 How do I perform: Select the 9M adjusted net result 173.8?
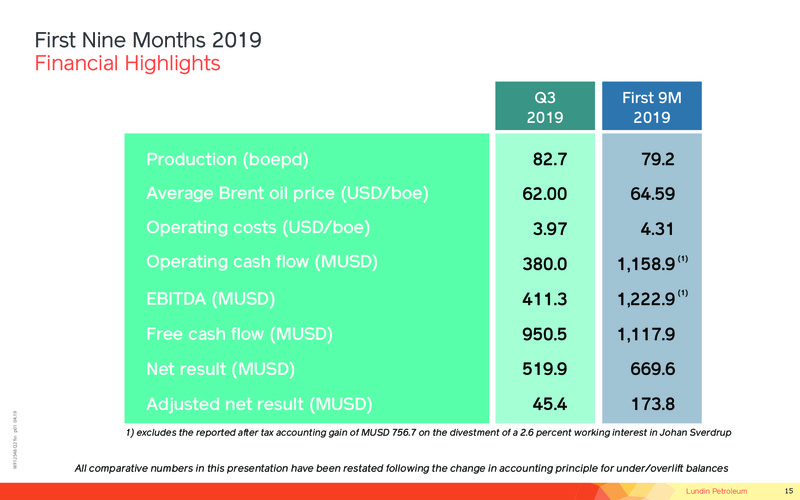[653, 404]
